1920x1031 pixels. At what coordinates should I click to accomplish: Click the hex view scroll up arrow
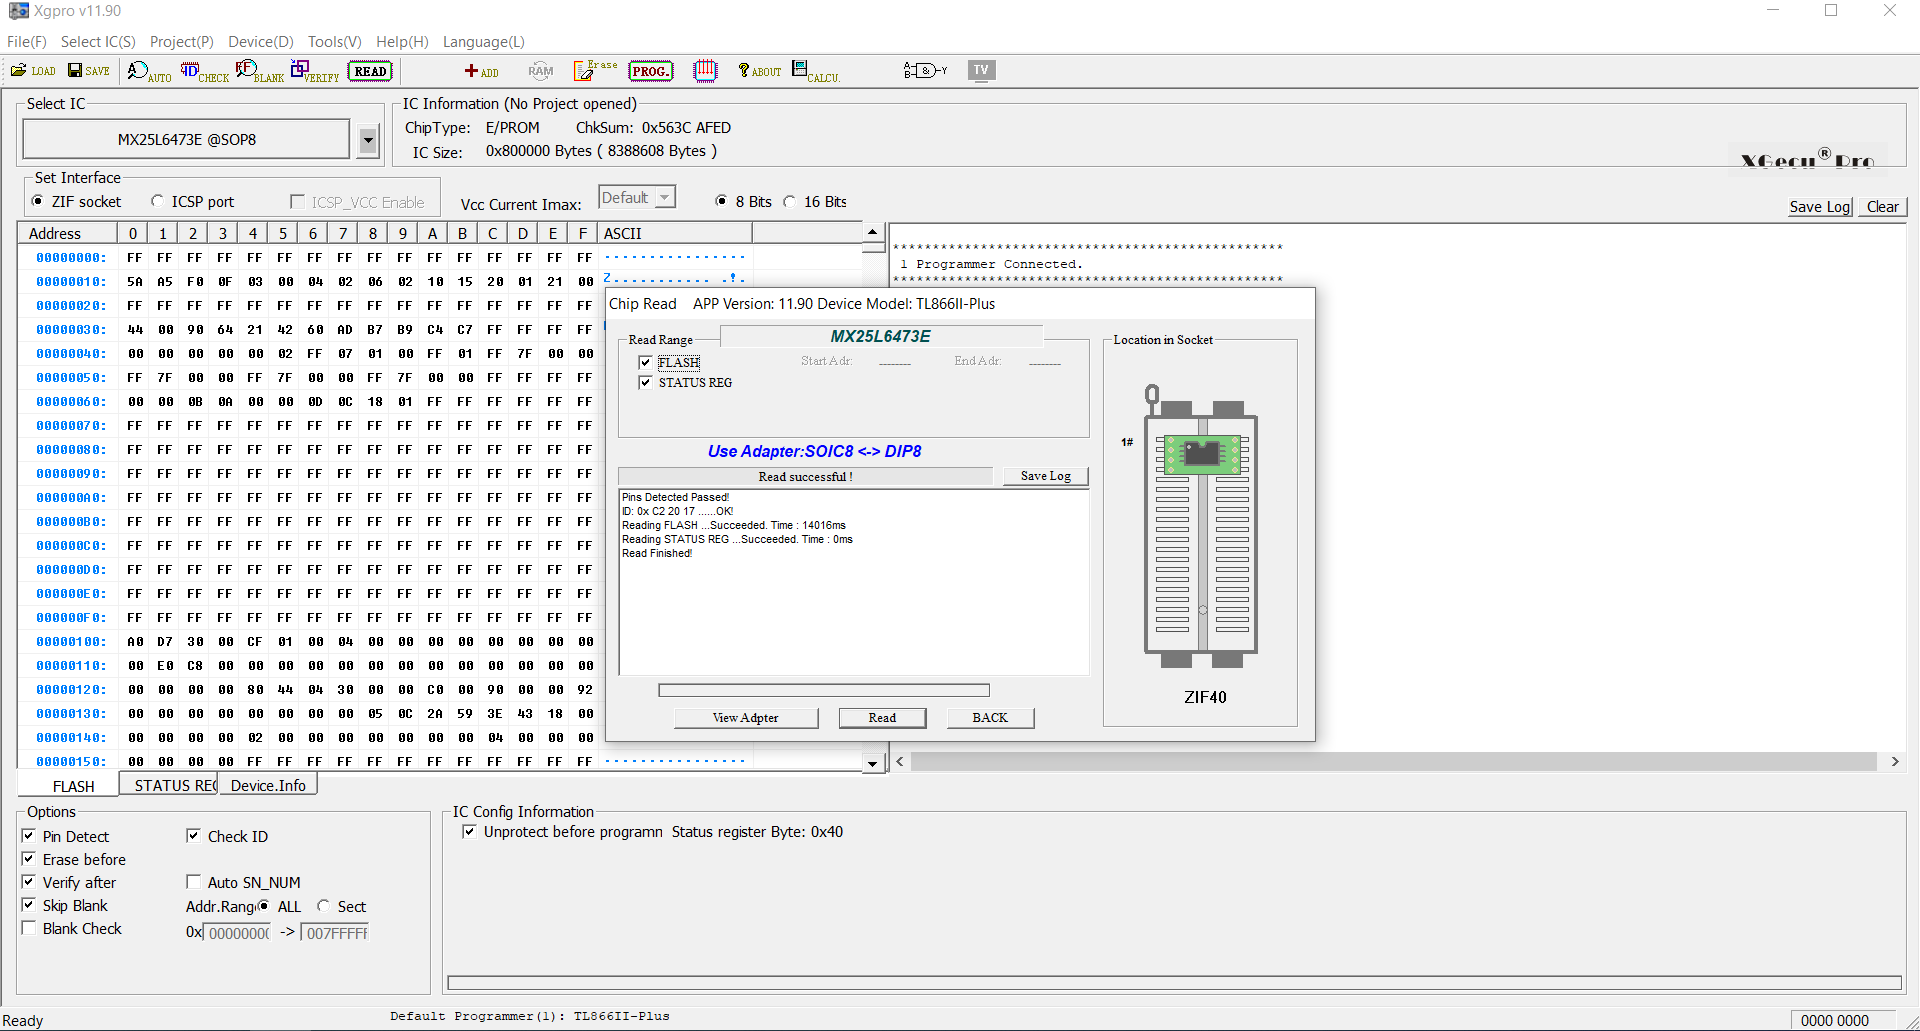point(873,232)
